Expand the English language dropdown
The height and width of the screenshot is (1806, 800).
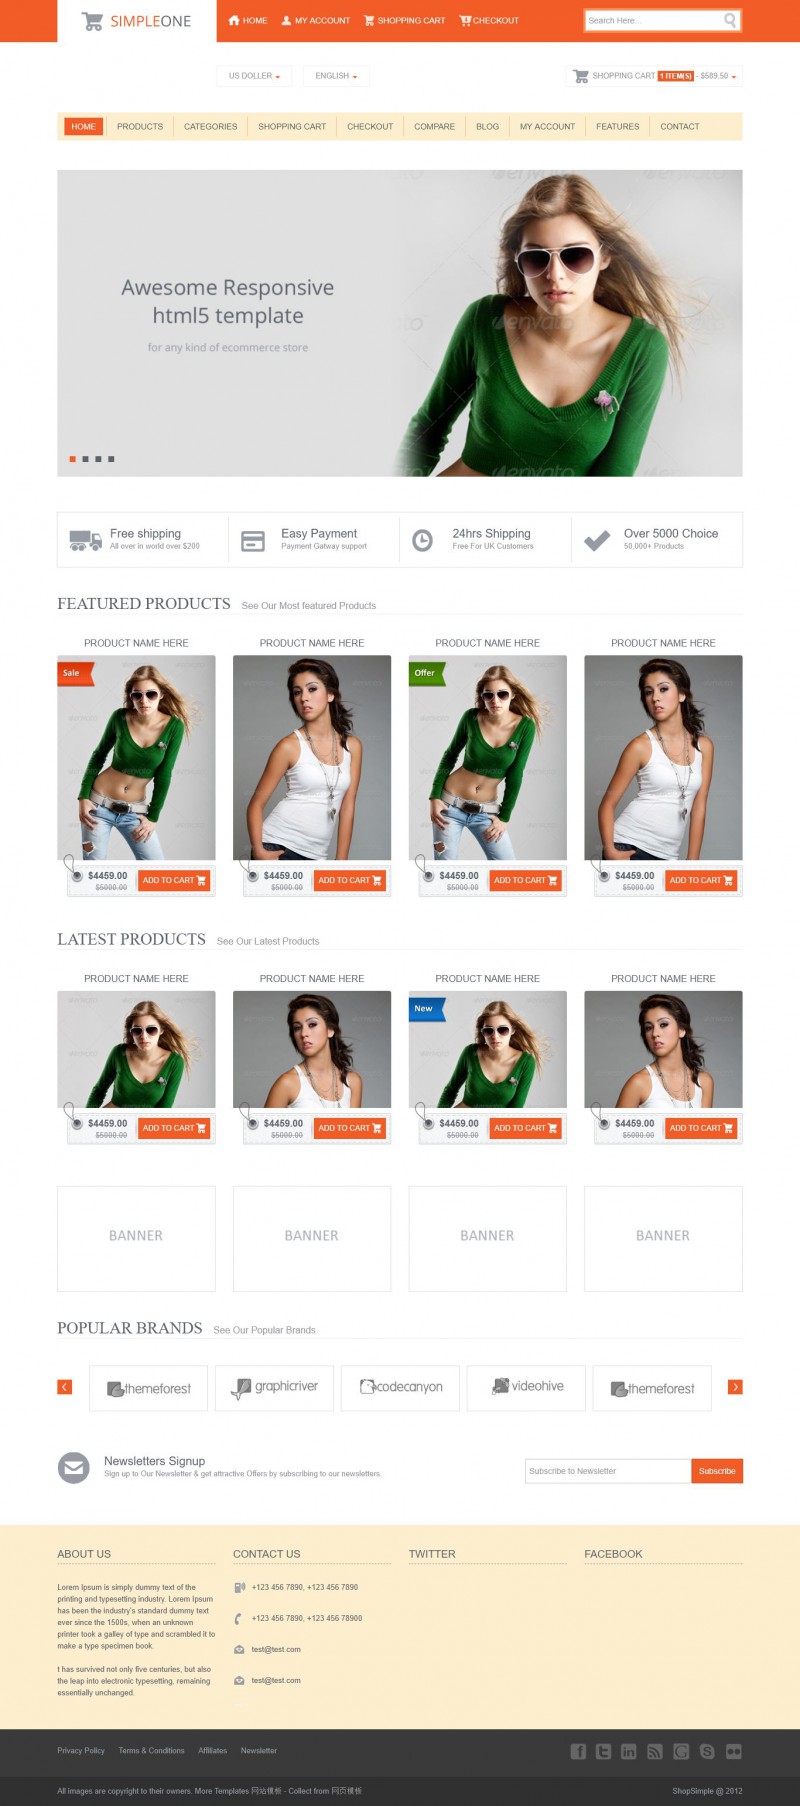point(336,76)
